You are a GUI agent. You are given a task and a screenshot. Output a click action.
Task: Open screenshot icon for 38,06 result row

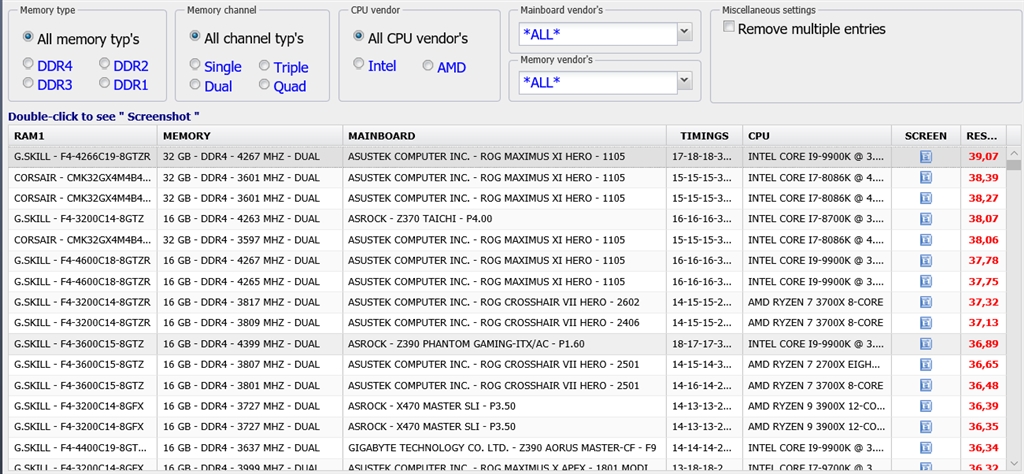[x=926, y=240]
